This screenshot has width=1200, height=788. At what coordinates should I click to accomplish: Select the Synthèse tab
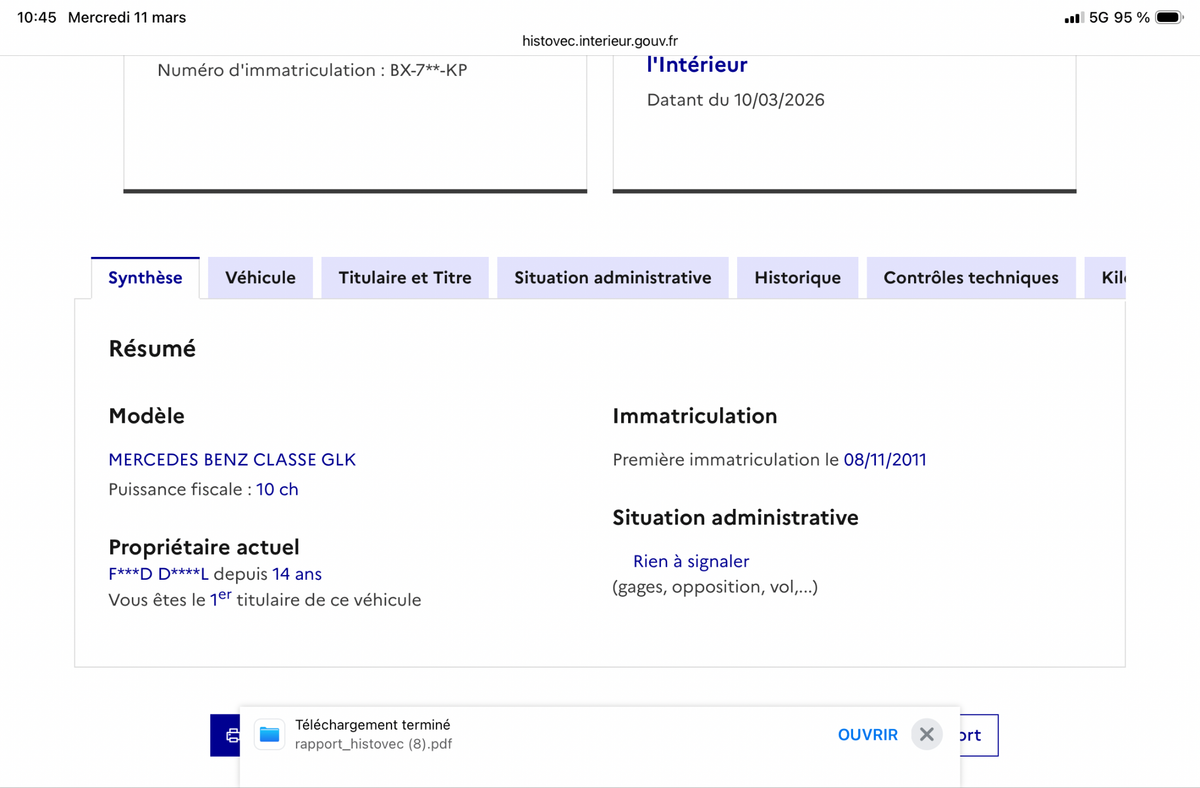(x=145, y=278)
